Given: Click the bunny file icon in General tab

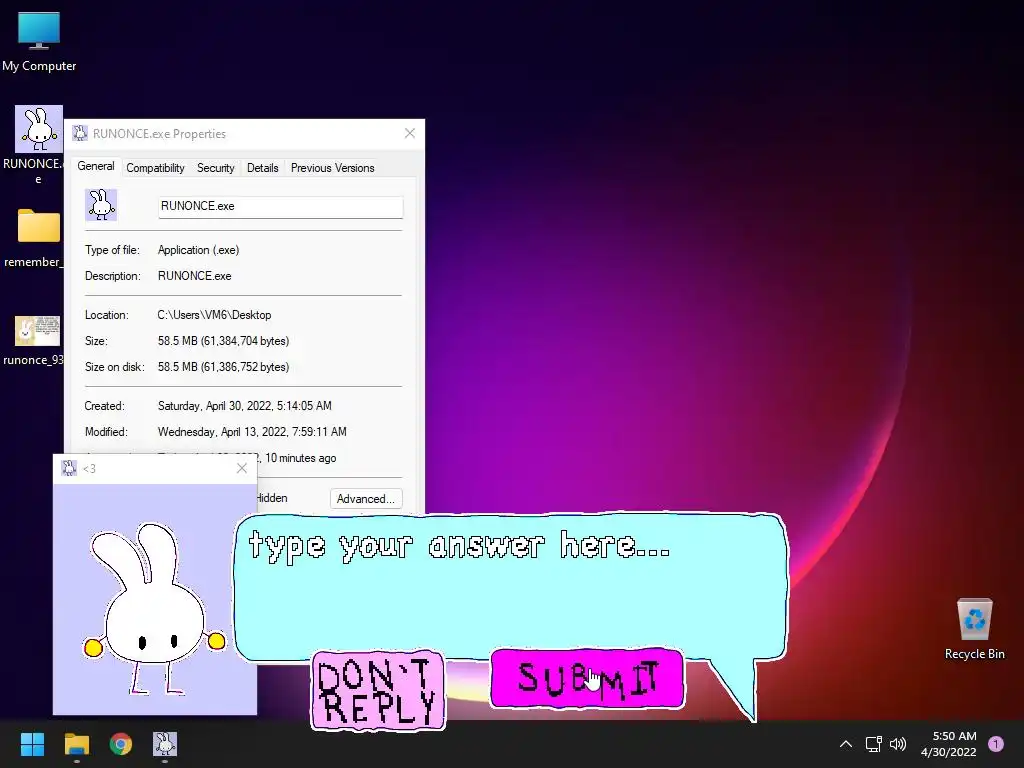Looking at the screenshot, I should pos(101,205).
